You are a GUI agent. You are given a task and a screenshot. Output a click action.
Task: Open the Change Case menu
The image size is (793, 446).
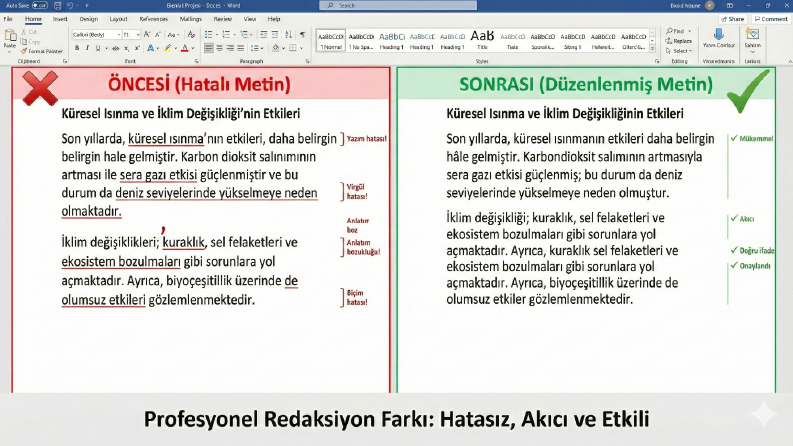click(x=172, y=34)
